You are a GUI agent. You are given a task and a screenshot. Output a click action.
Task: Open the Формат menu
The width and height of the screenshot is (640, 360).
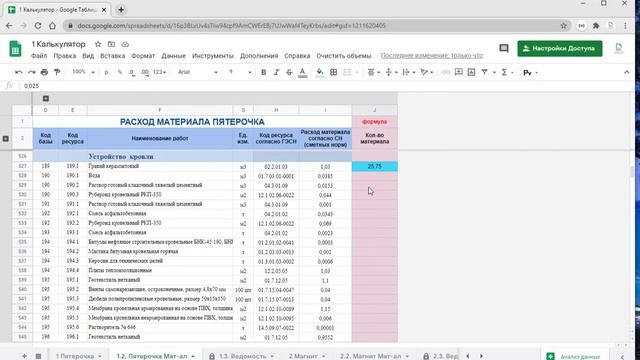[x=143, y=56]
